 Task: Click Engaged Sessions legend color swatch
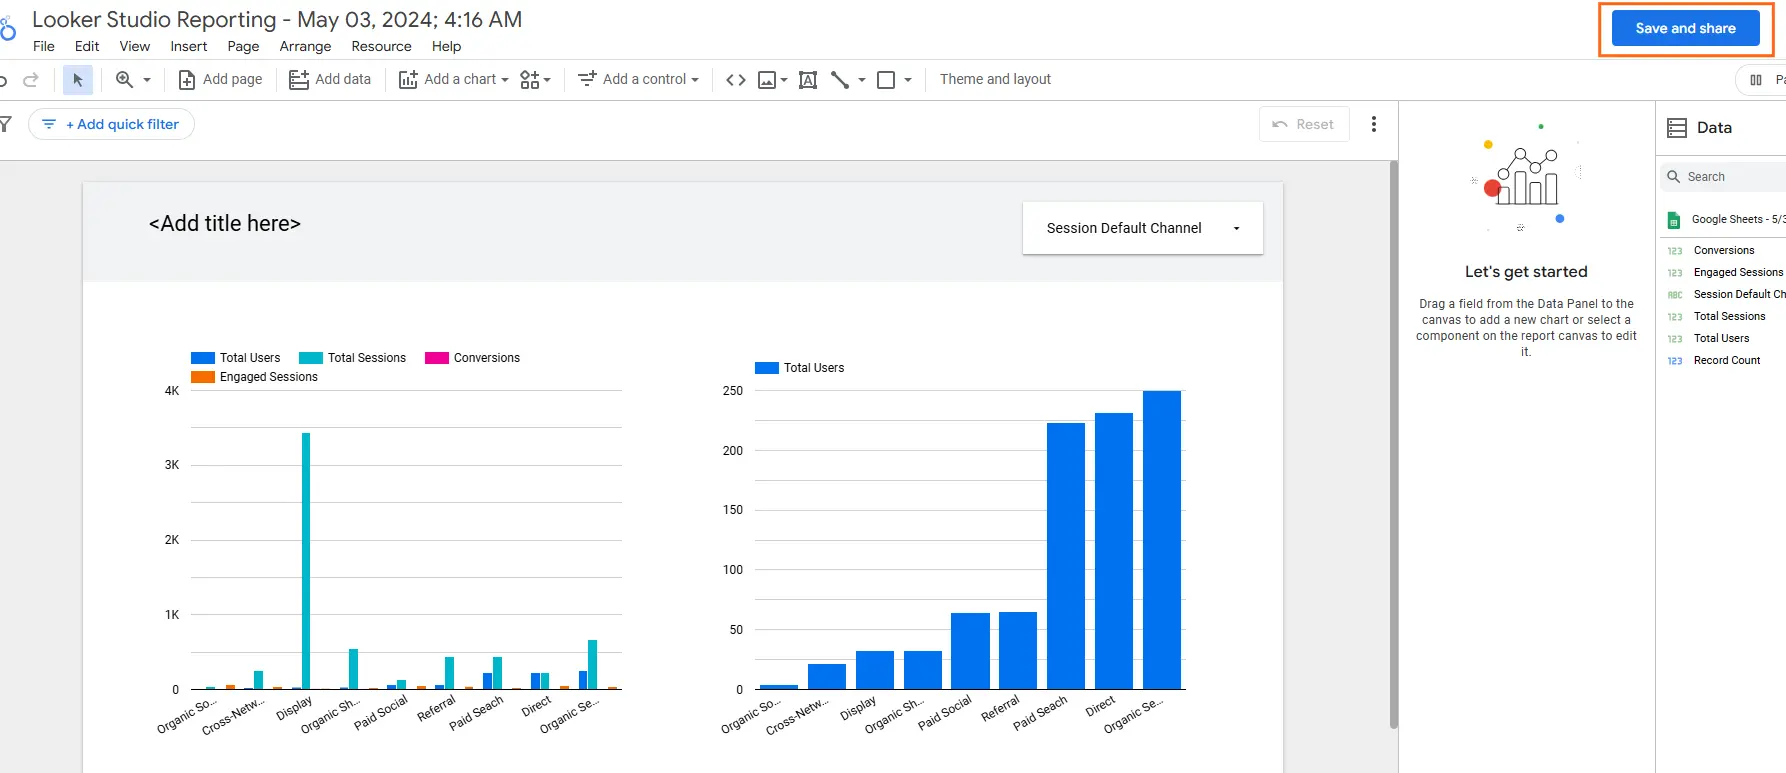click(x=203, y=377)
